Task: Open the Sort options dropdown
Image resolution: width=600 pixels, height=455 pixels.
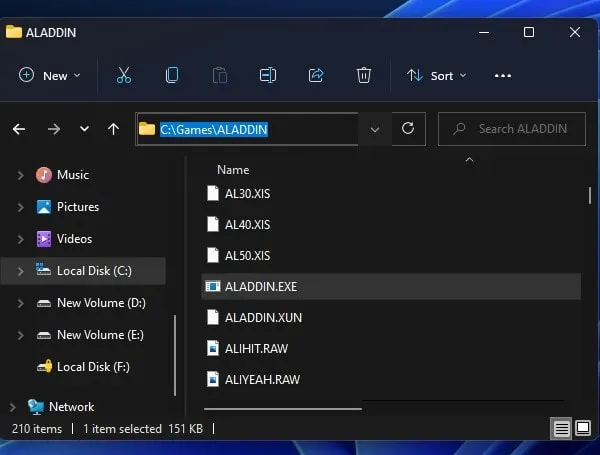Action: 437,76
